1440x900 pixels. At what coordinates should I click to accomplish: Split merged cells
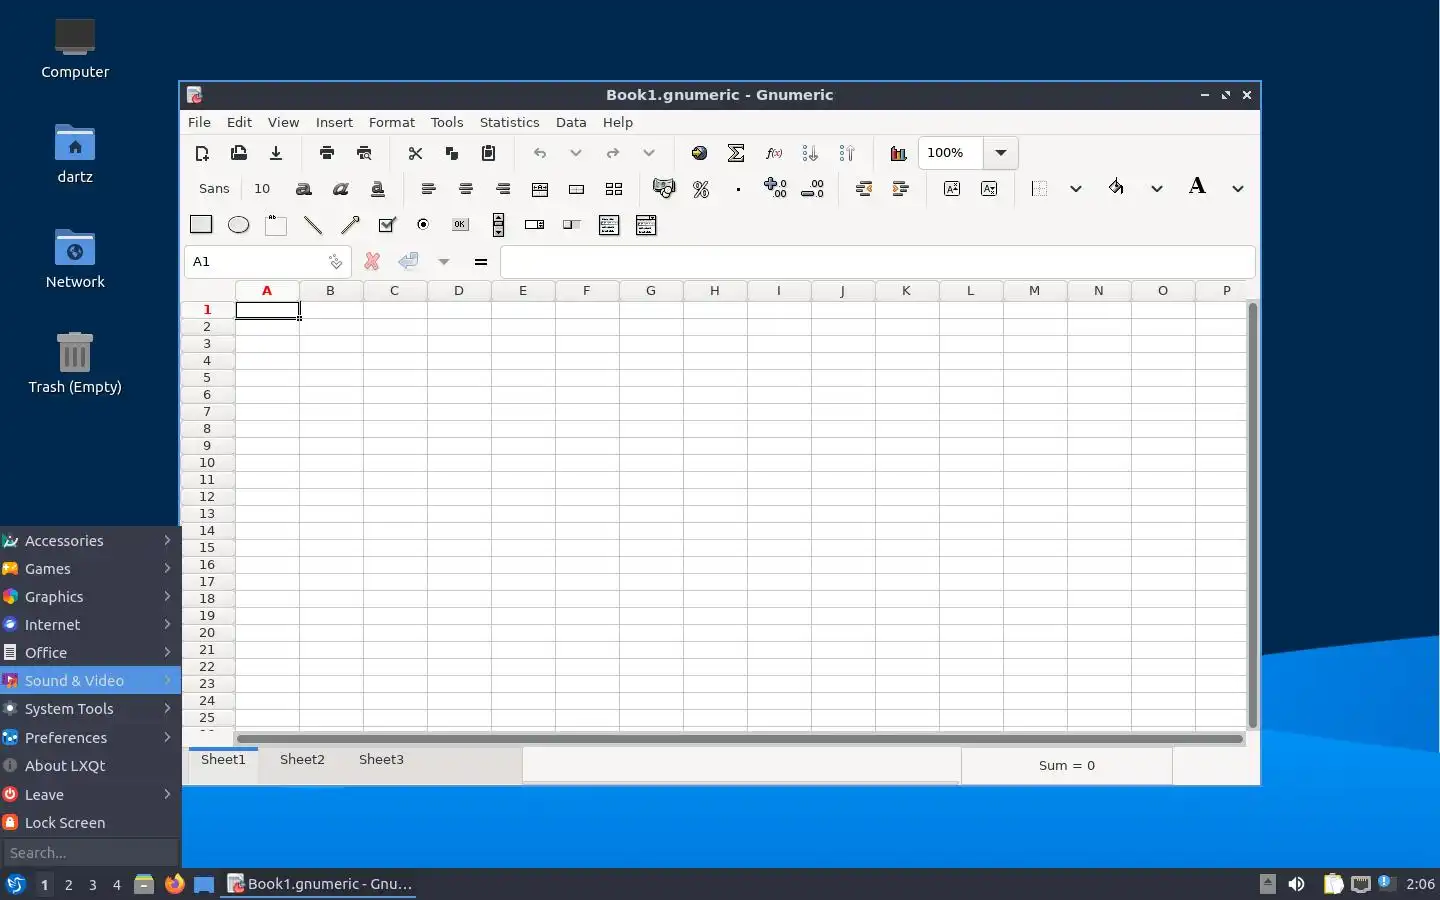tap(613, 189)
